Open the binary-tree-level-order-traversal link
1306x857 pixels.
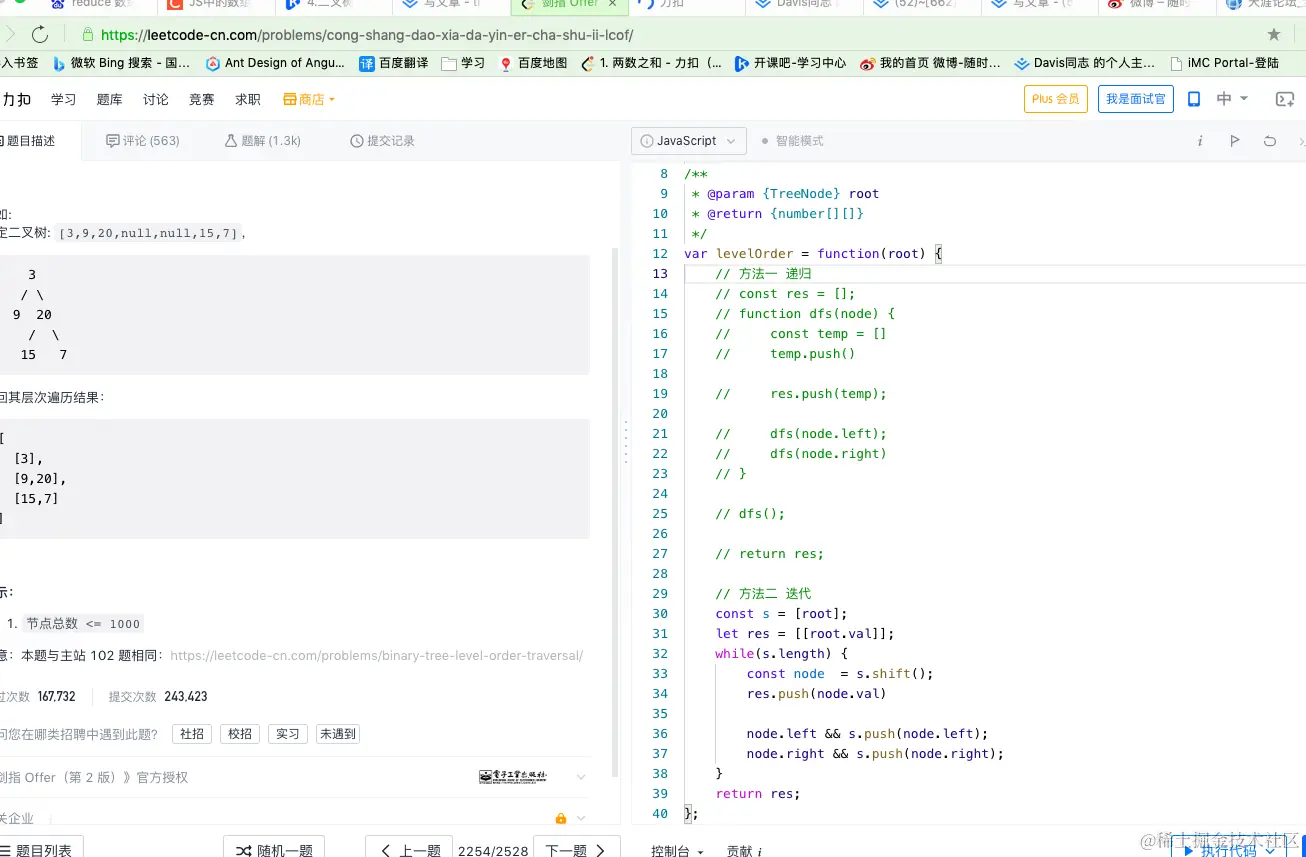click(x=376, y=656)
